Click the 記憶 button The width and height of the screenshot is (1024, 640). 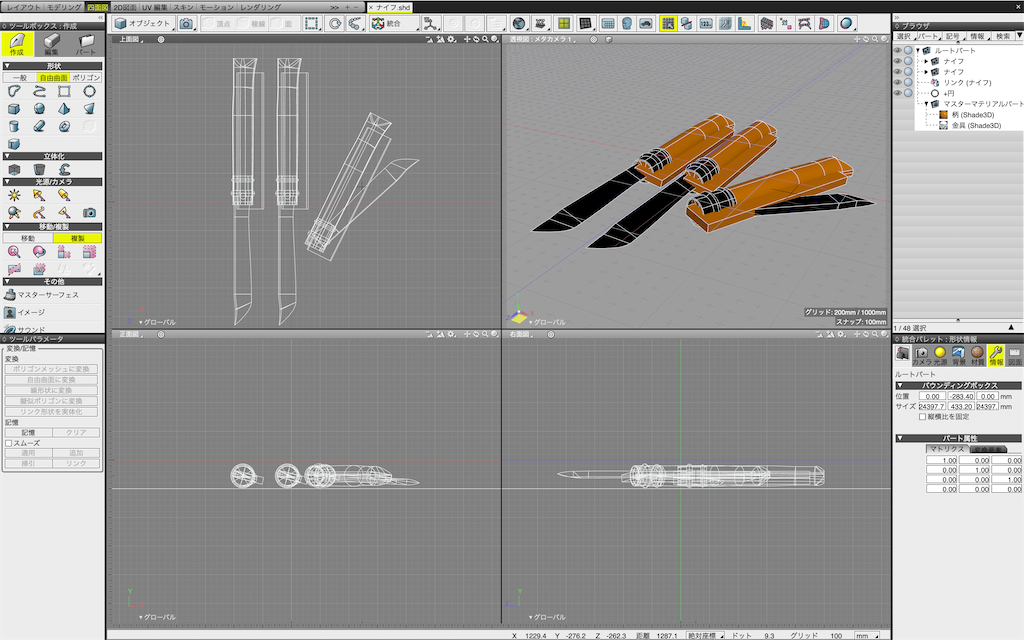click(28, 432)
